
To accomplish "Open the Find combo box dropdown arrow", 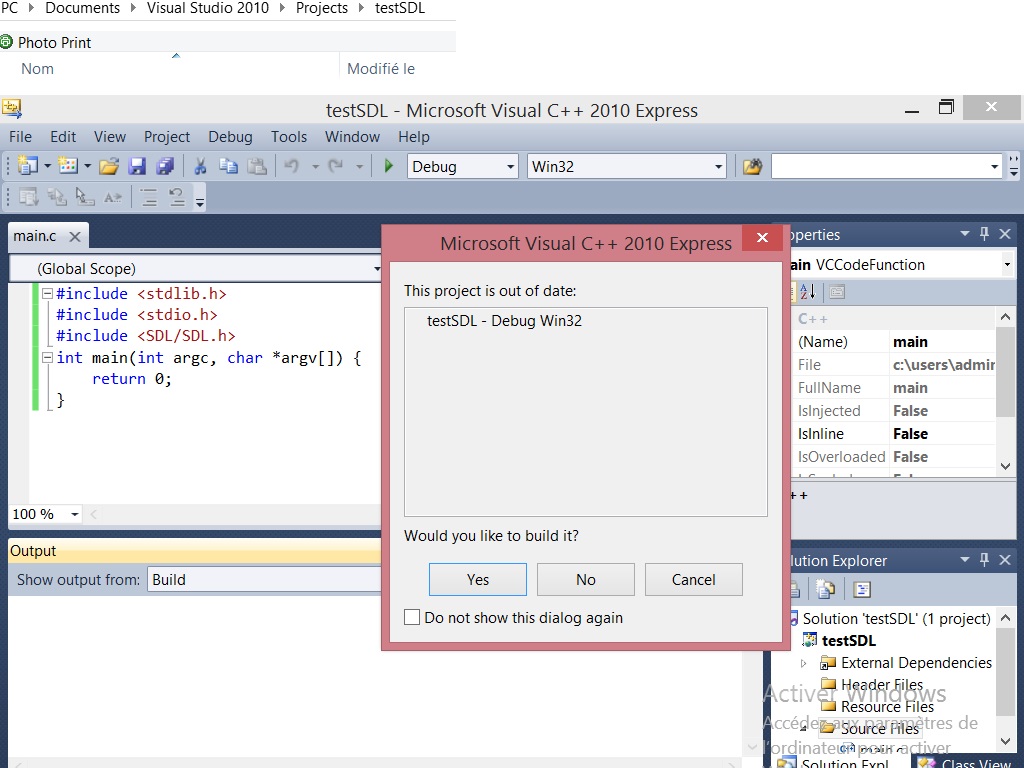I will point(995,167).
